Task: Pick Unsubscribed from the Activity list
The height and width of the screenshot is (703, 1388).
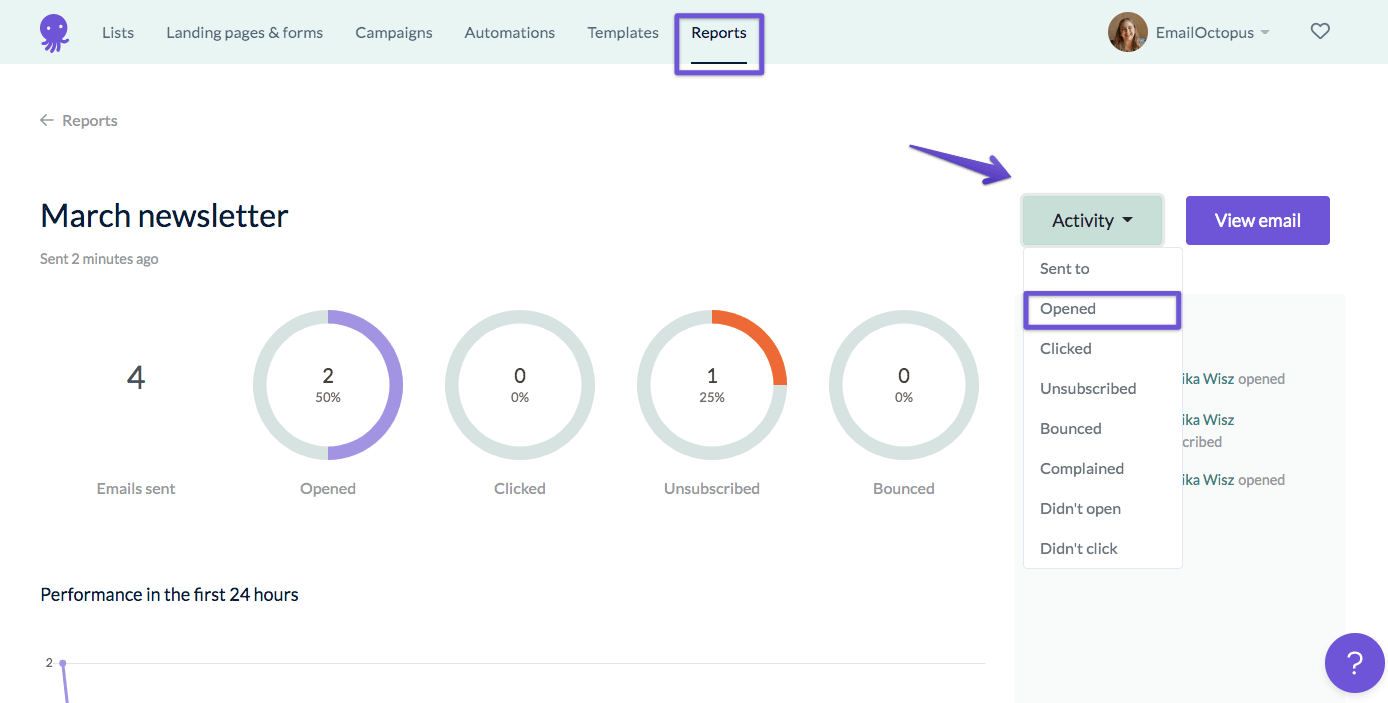Action: pos(1088,389)
